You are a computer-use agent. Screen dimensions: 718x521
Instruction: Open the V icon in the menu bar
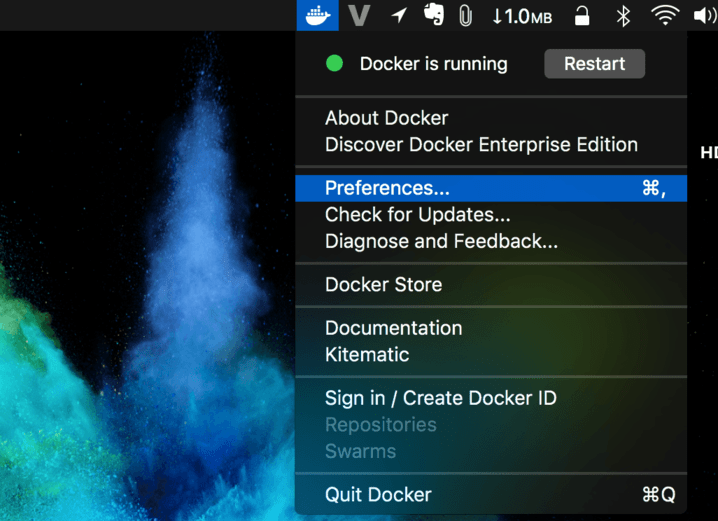tap(359, 16)
